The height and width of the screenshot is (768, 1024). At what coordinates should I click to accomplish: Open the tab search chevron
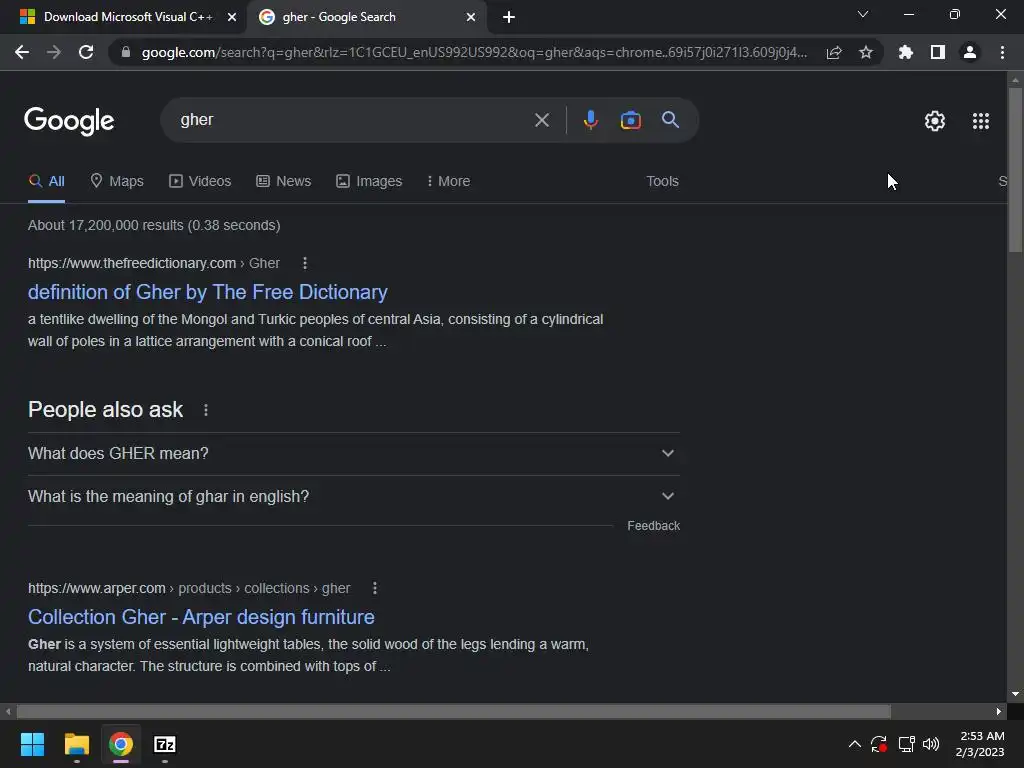[863, 14]
